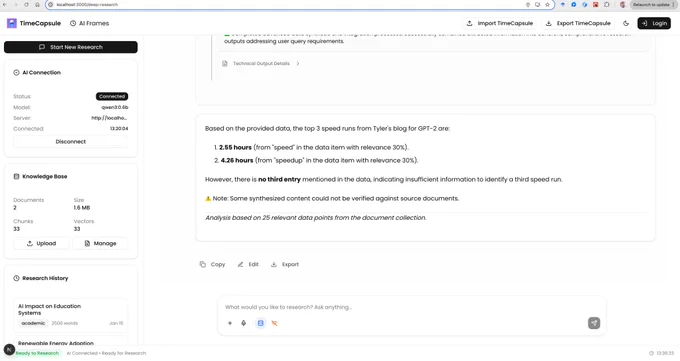Viewport: 680px width, 361px height.
Task: Click the browser back arrow
Action: pyautogui.click(x=5, y=4)
